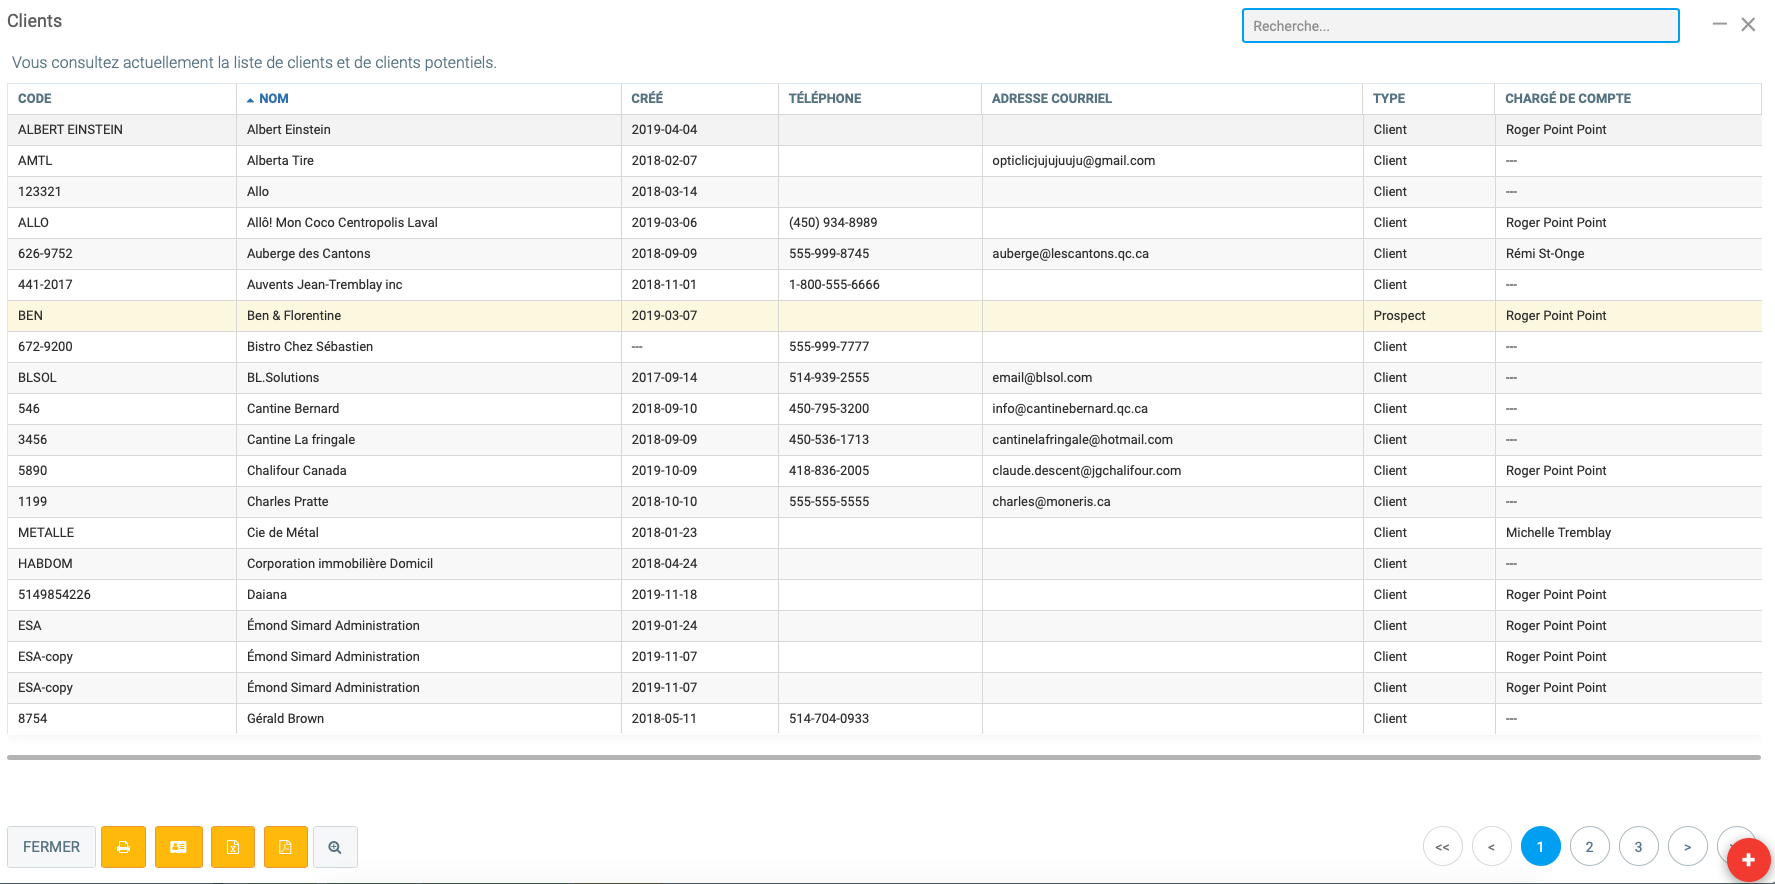The image size is (1775, 884).
Task: Click the horizontal scrollbar under the table
Action: (883, 758)
